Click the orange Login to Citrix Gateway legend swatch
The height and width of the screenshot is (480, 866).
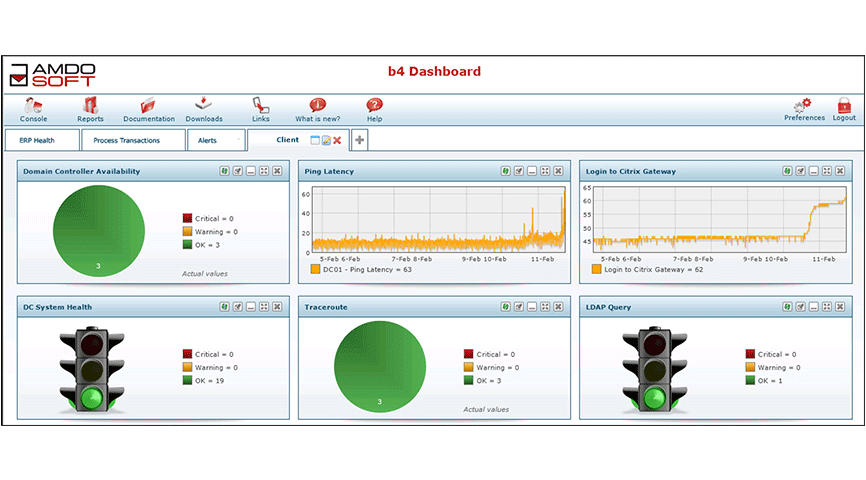point(596,270)
